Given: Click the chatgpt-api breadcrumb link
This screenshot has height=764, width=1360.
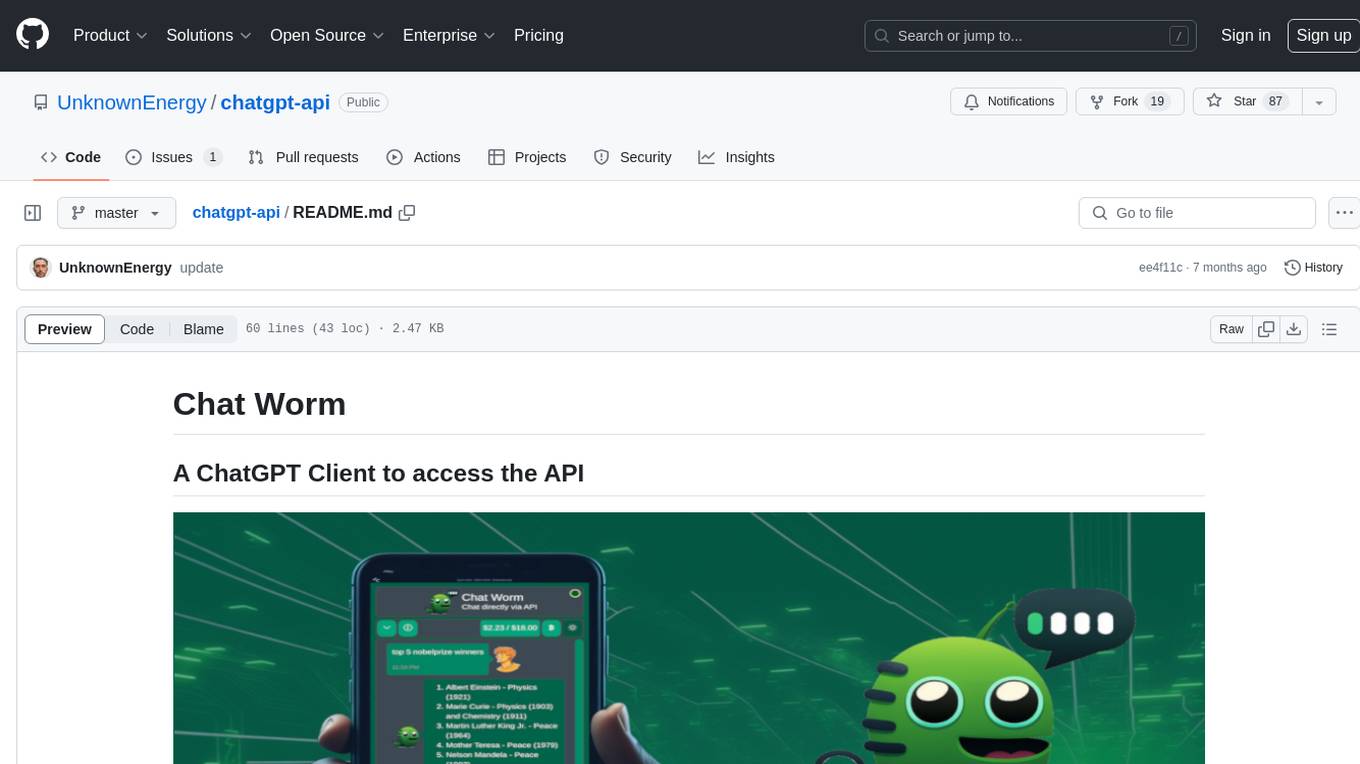Looking at the screenshot, I should pos(236,213).
